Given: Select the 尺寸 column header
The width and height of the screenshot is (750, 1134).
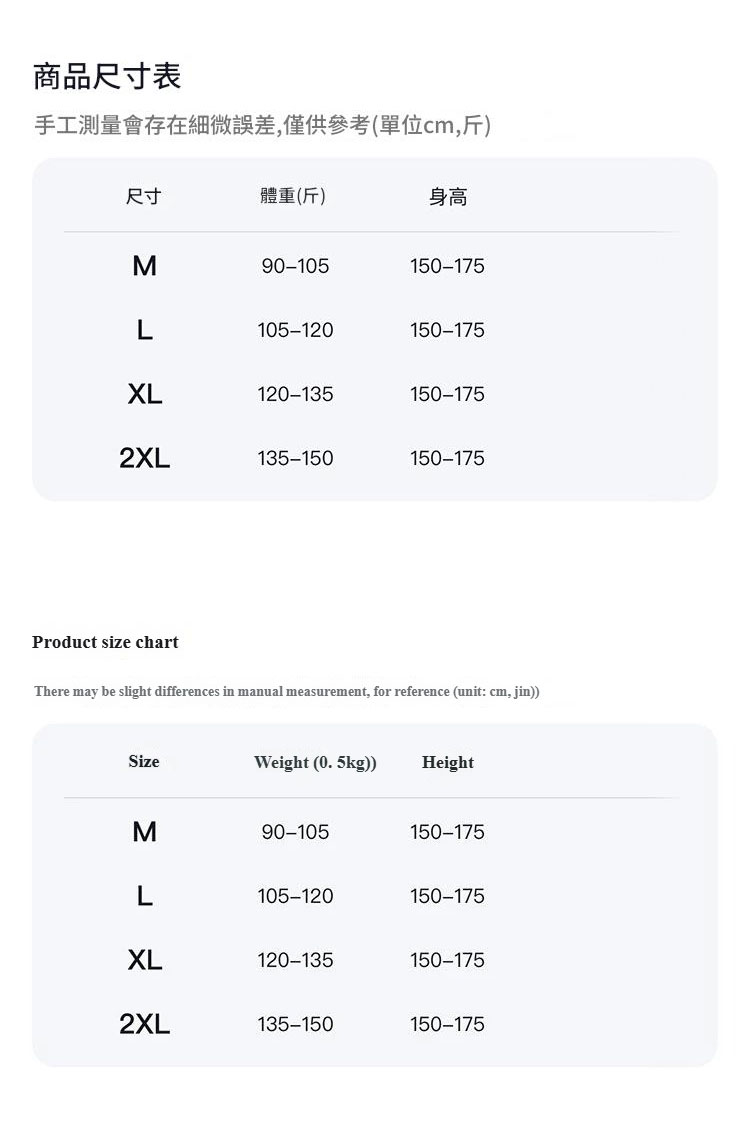Looking at the screenshot, I should [143, 197].
